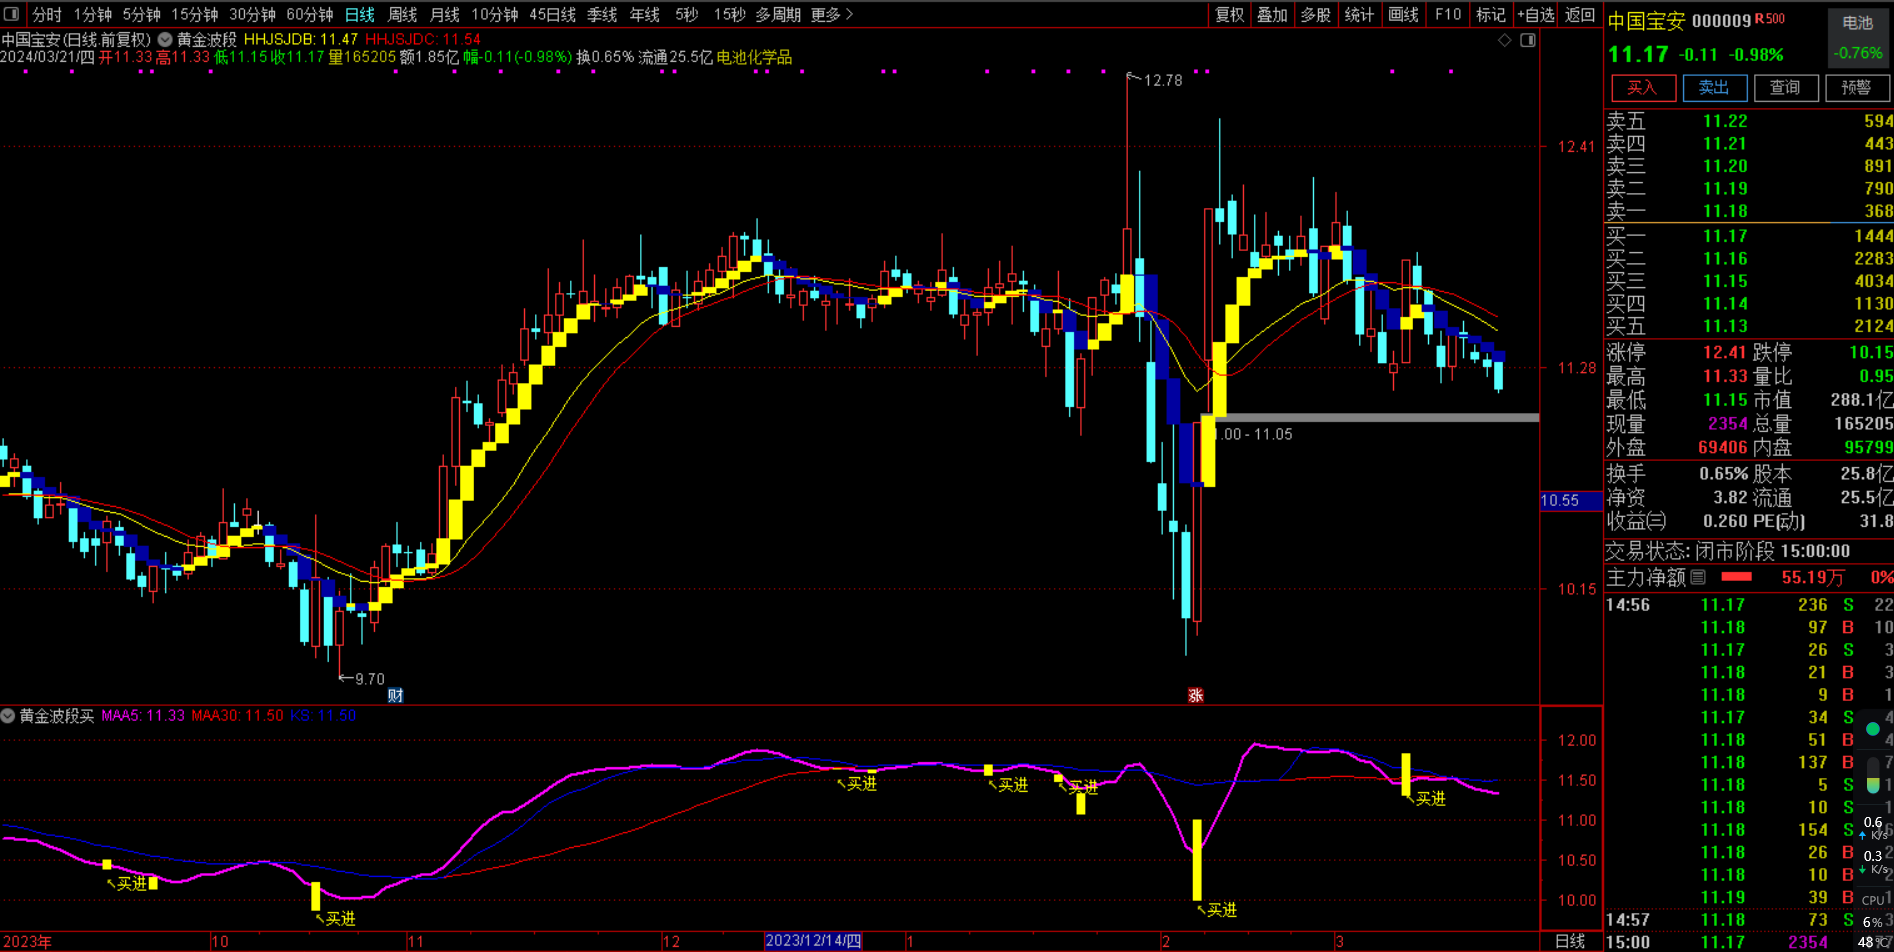Click the 涨 marker under the chart
The image size is (1894, 952).
[x=1195, y=695]
